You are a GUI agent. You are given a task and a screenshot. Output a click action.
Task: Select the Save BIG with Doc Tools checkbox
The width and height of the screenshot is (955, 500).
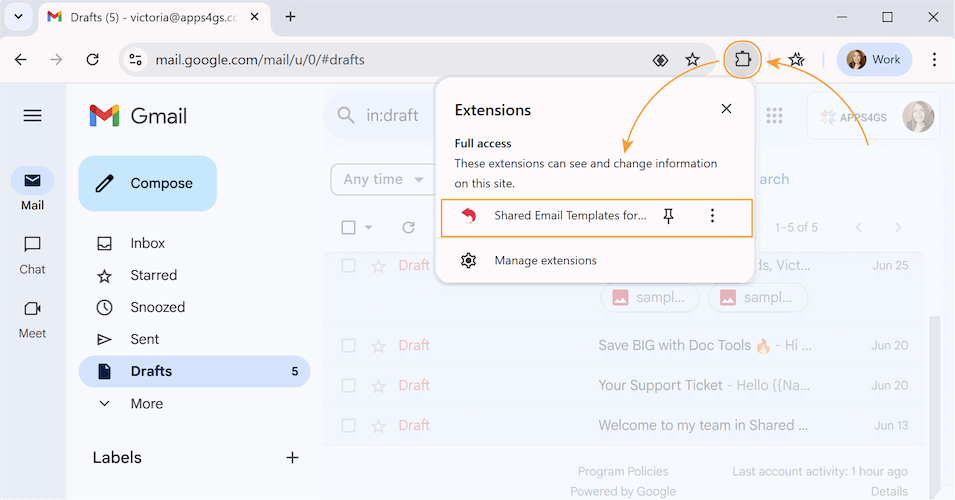348,345
